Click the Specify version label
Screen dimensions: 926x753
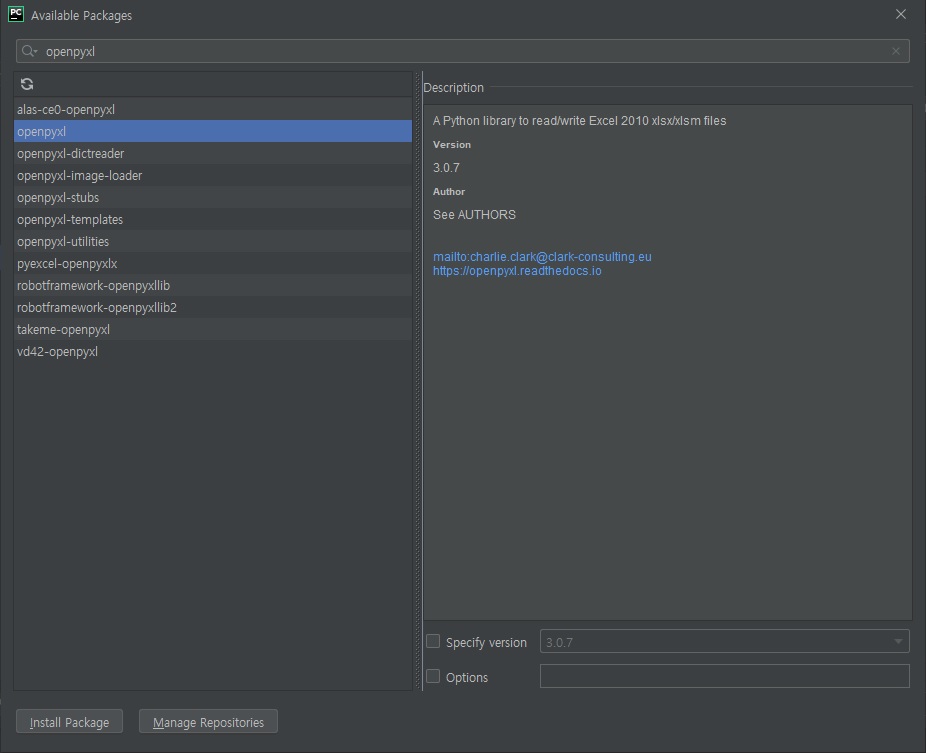486,643
